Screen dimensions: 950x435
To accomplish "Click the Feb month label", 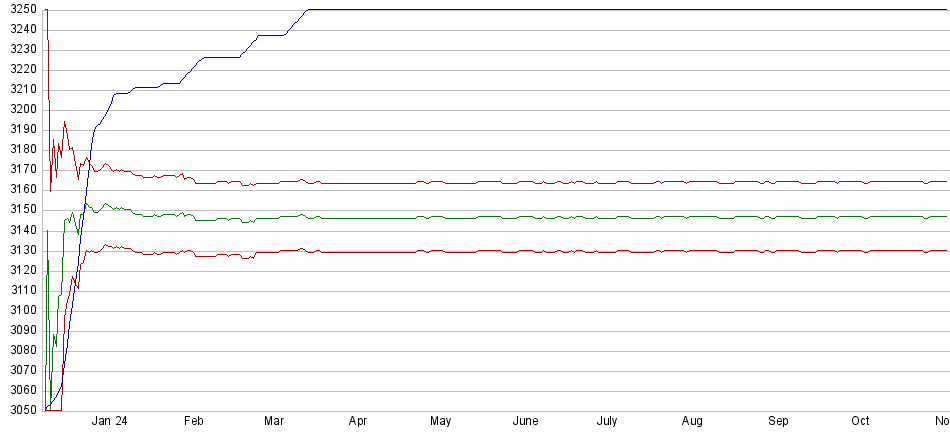I will 193,421.
